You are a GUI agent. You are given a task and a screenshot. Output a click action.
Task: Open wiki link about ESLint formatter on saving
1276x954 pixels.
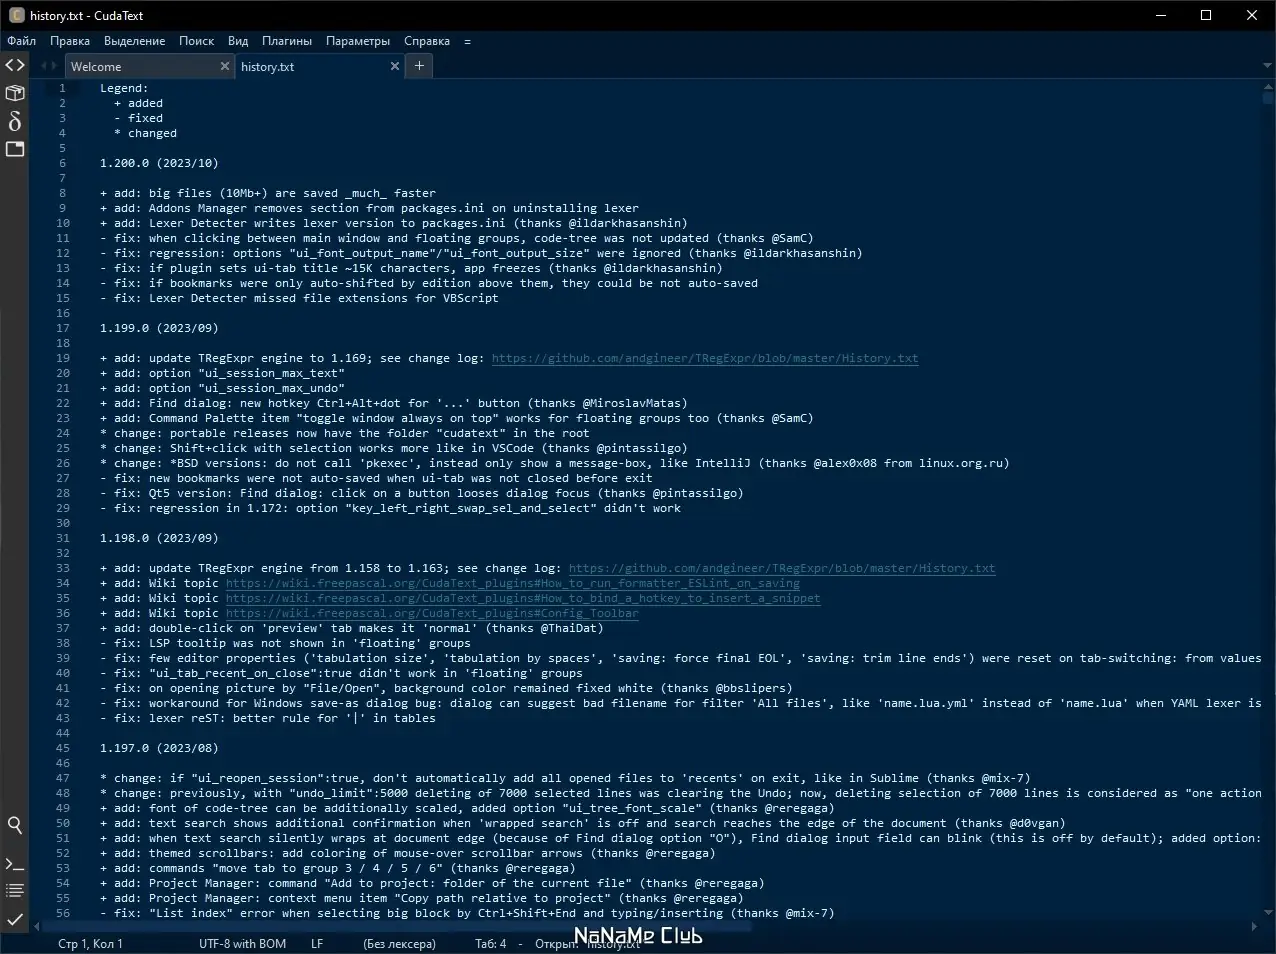pyautogui.click(x=513, y=583)
